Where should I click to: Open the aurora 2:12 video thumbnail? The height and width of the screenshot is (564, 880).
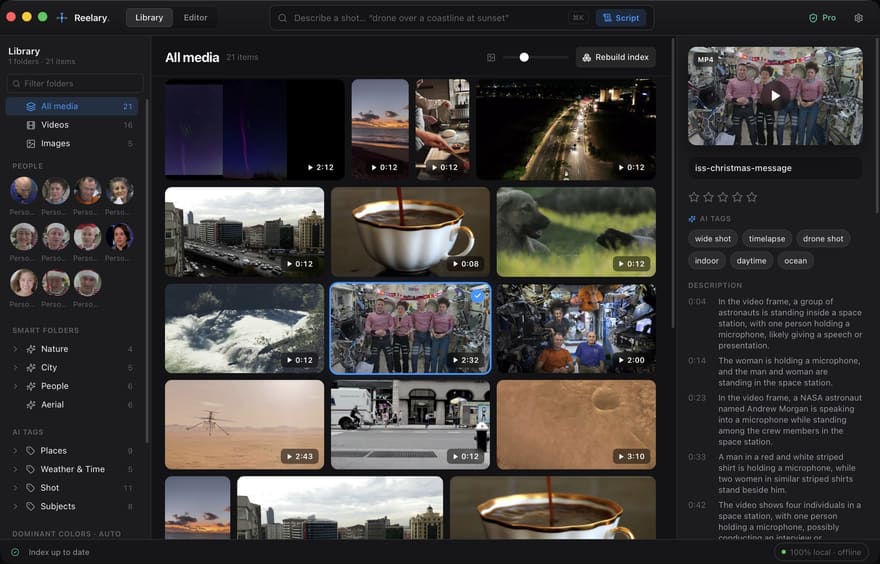pyautogui.click(x=255, y=130)
